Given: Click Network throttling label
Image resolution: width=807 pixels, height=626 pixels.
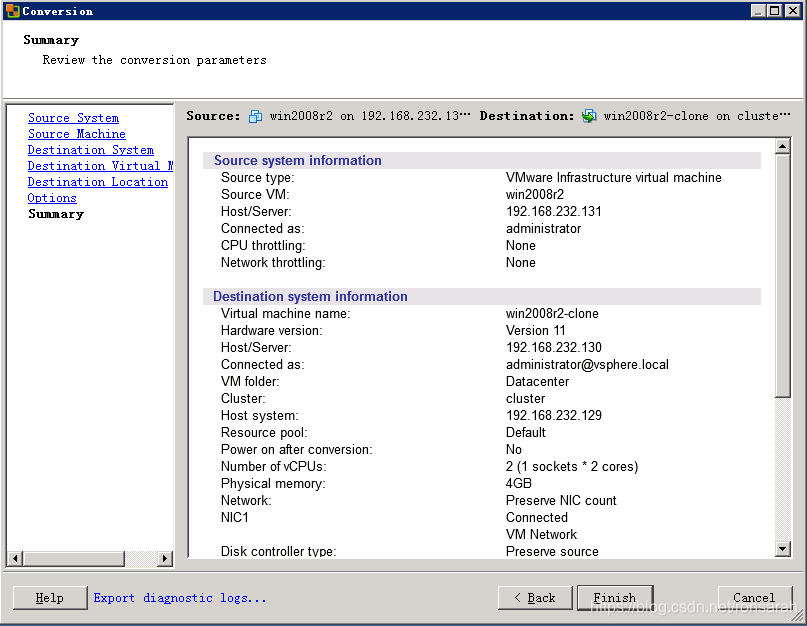Looking at the screenshot, I should (273, 263).
